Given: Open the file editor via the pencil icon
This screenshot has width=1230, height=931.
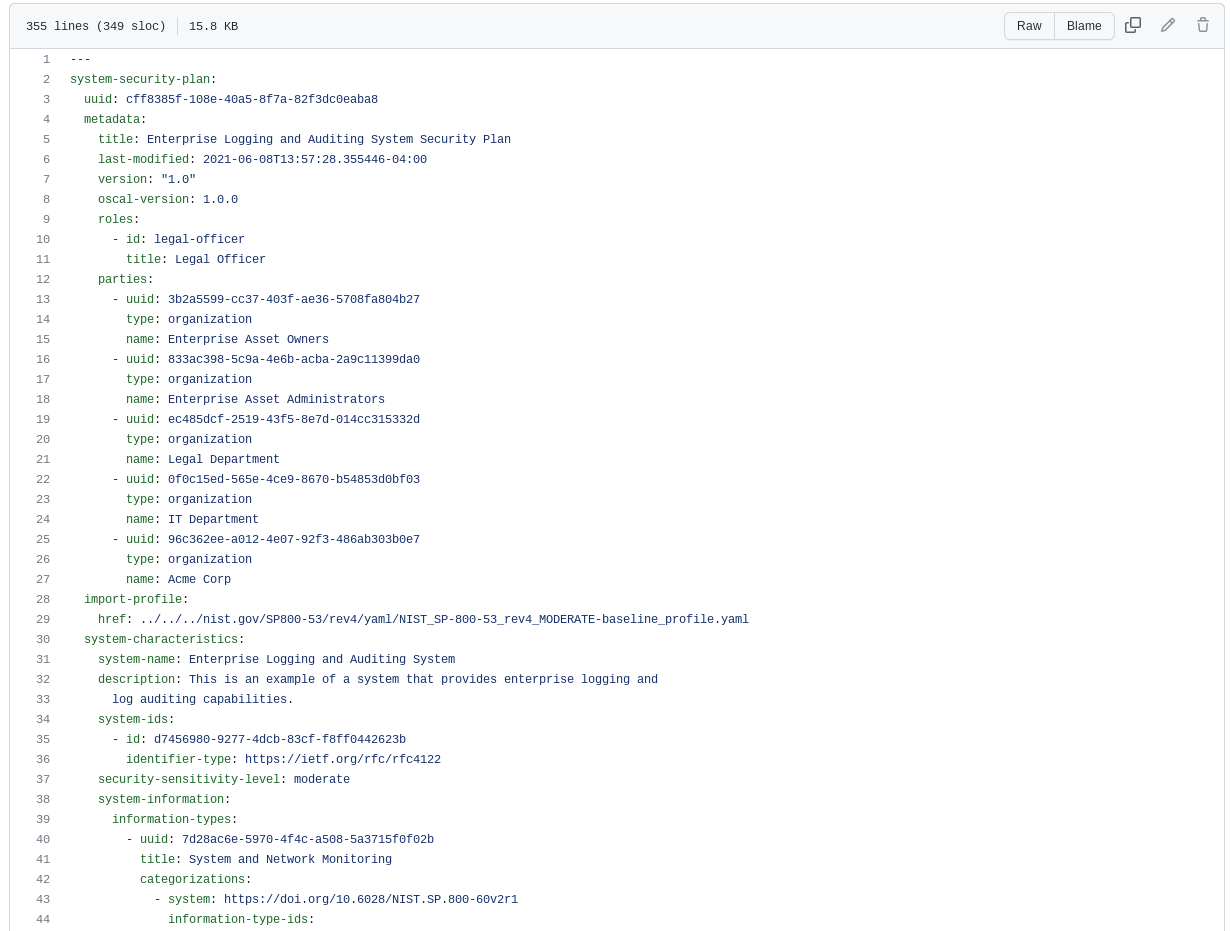Looking at the screenshot, I should [1168, 25].
